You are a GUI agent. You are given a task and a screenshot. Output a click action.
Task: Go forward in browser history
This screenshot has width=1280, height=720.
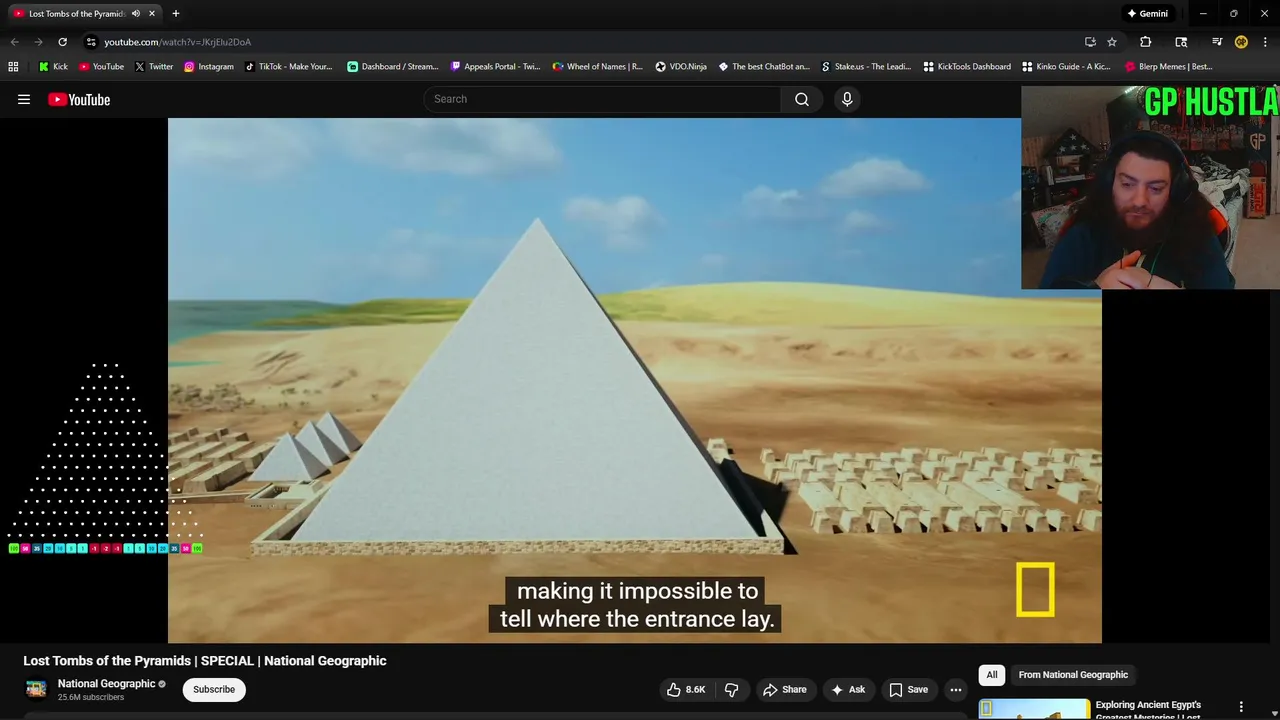[x=38, y=42]
